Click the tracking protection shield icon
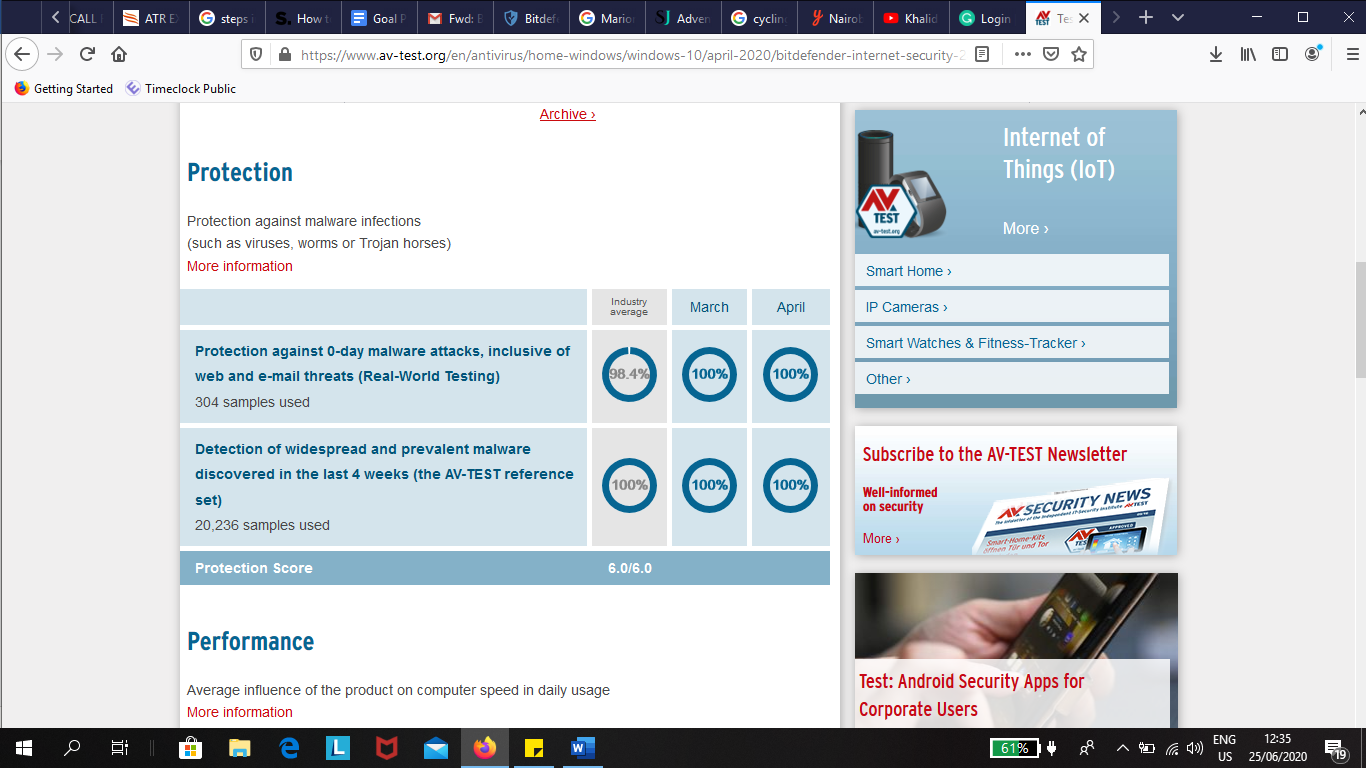 tap(256, 55)
